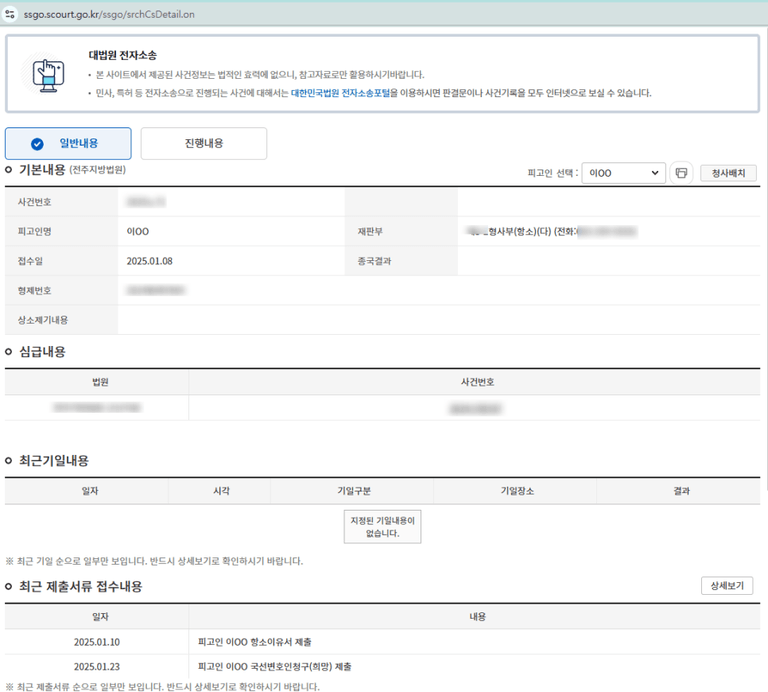Screen dimensions: 768x692
Task: Click the site info icon in the address bar
Action: click(x=10, y=14)
